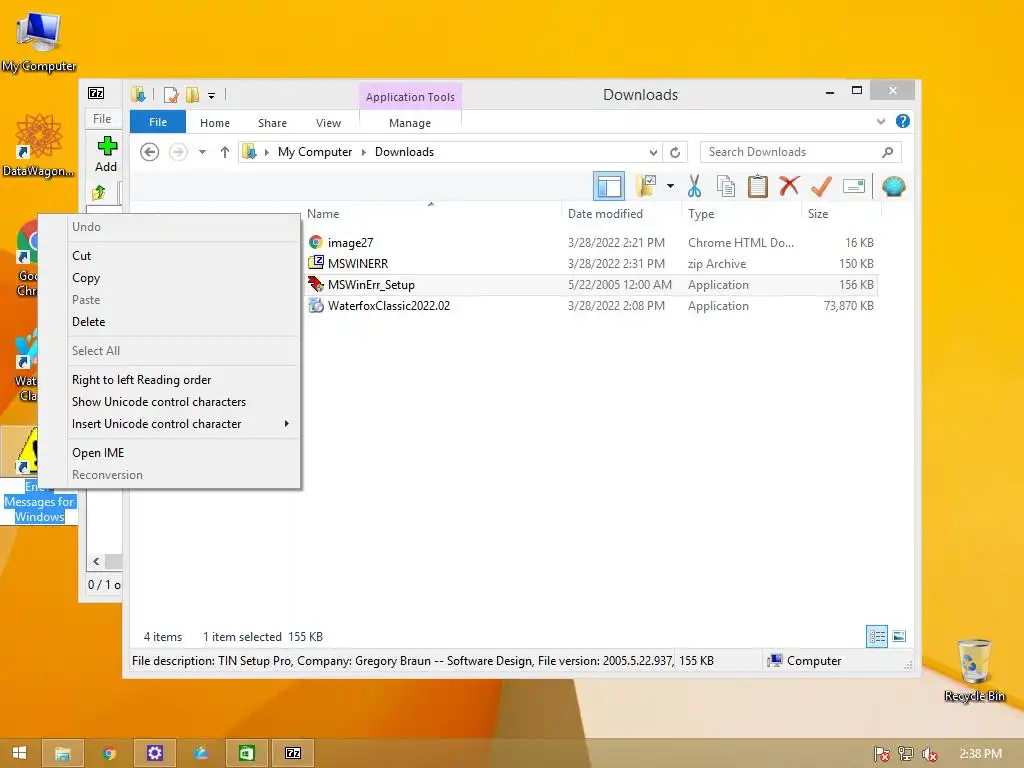Image resolution: width=1024 pixels, height=768 pixels.
Task: Expand the ribbon with the chevron
Action: click(x=881, y=121)
